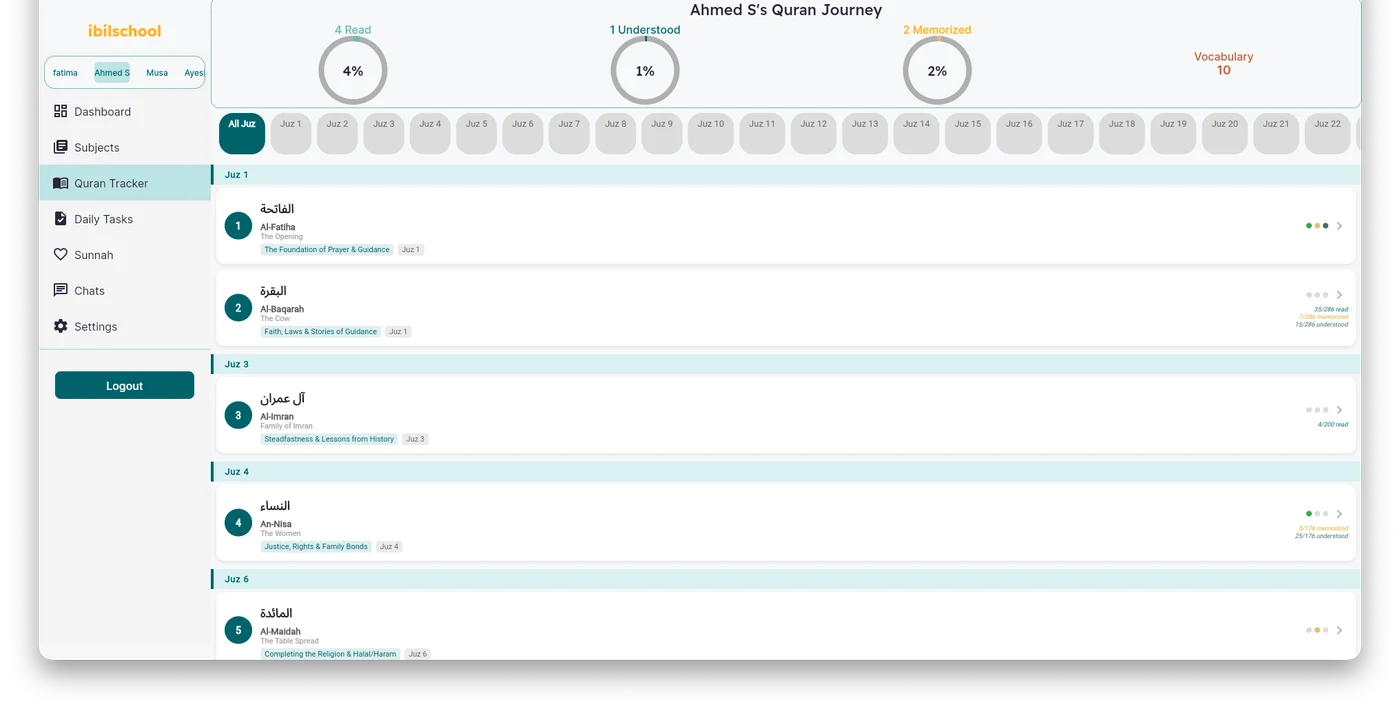Click the Subjects library icon

click(61, 147)
